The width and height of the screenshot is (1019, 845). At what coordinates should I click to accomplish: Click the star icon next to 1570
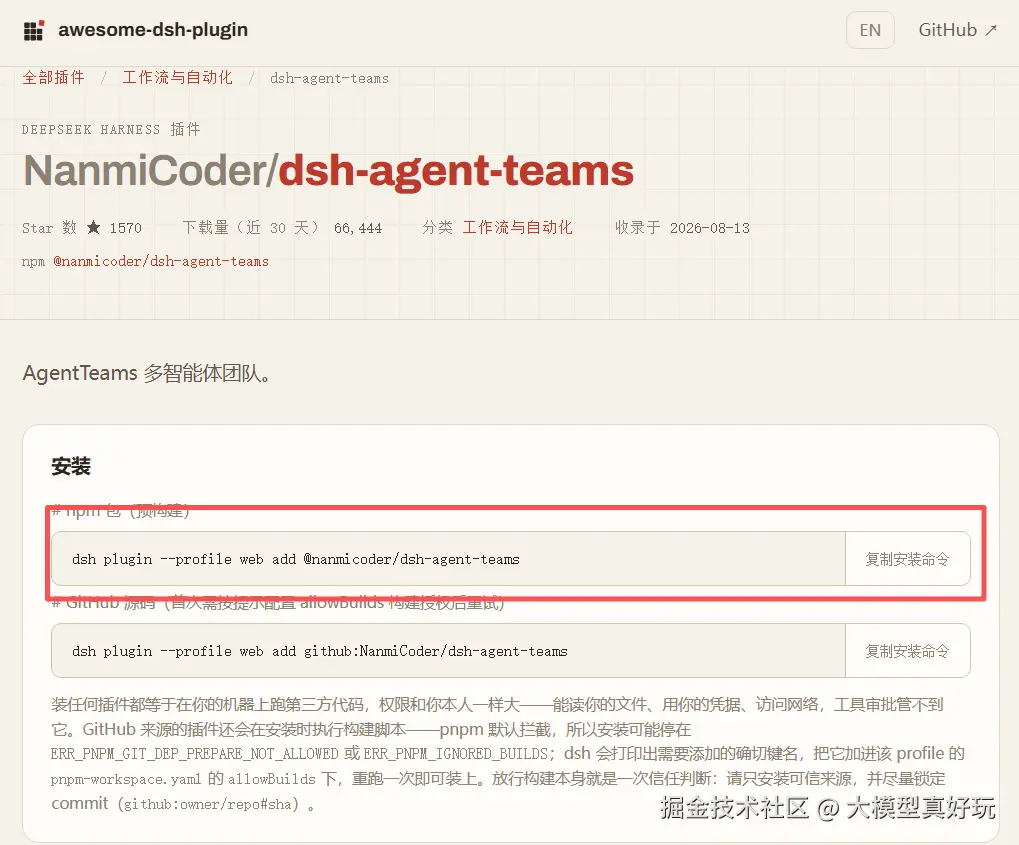click(94, 228)
